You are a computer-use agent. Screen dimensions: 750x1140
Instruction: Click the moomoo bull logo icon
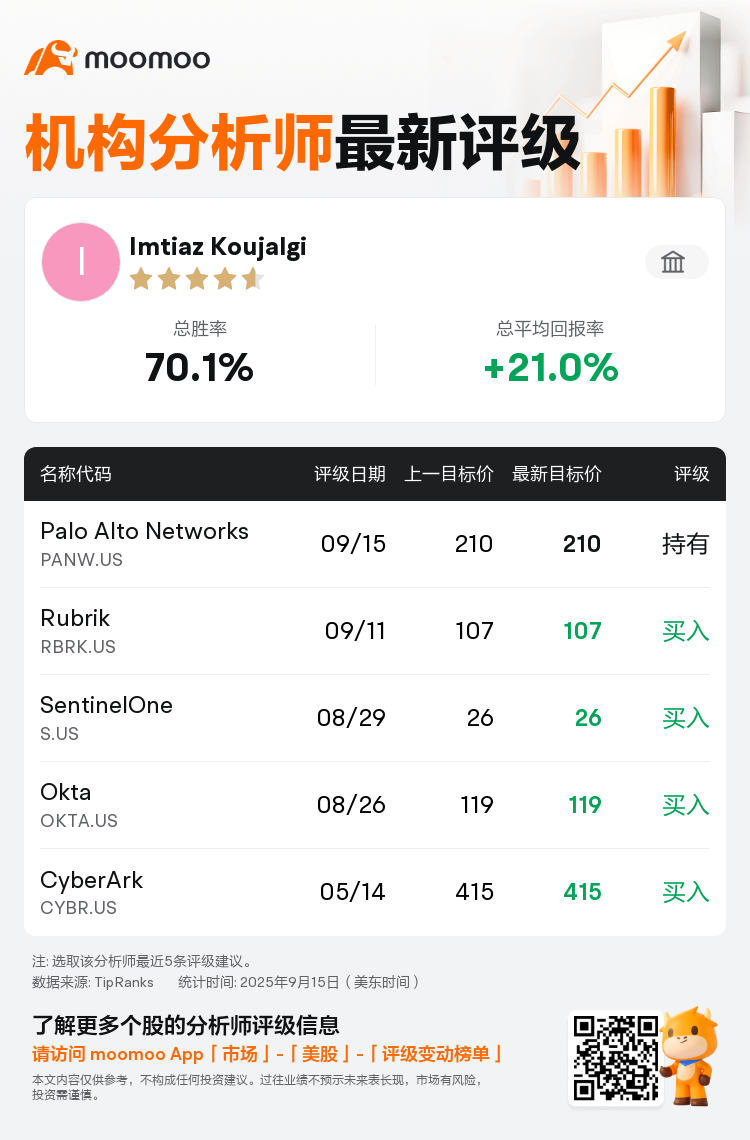pyautogui.click(x=51, y=58)
